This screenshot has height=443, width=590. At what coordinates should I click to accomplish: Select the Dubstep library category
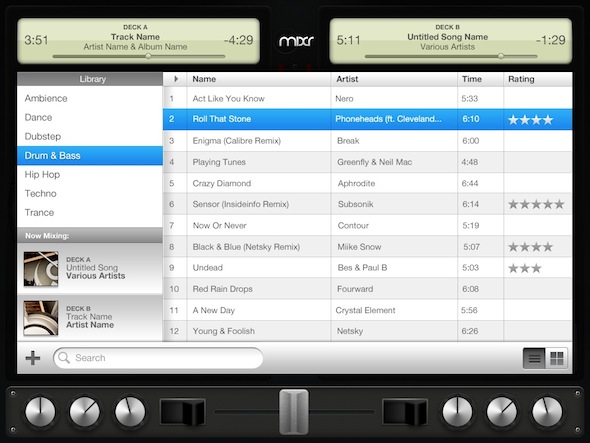(90, 136)
